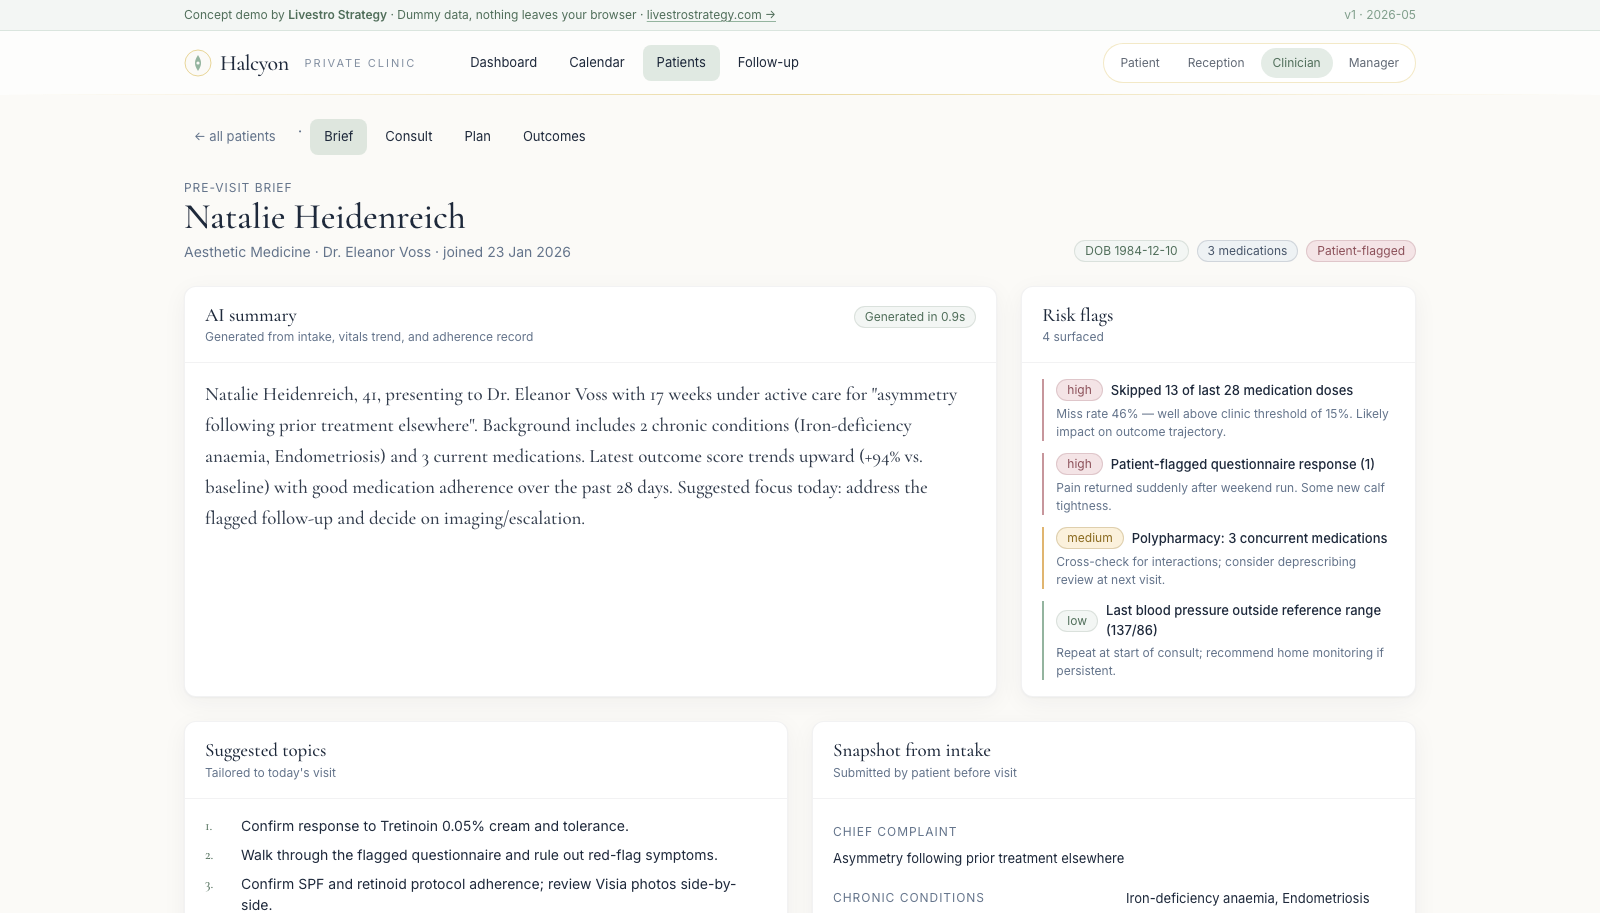Click the AI summary heading

pyautogui.click(x=251, y=316)
